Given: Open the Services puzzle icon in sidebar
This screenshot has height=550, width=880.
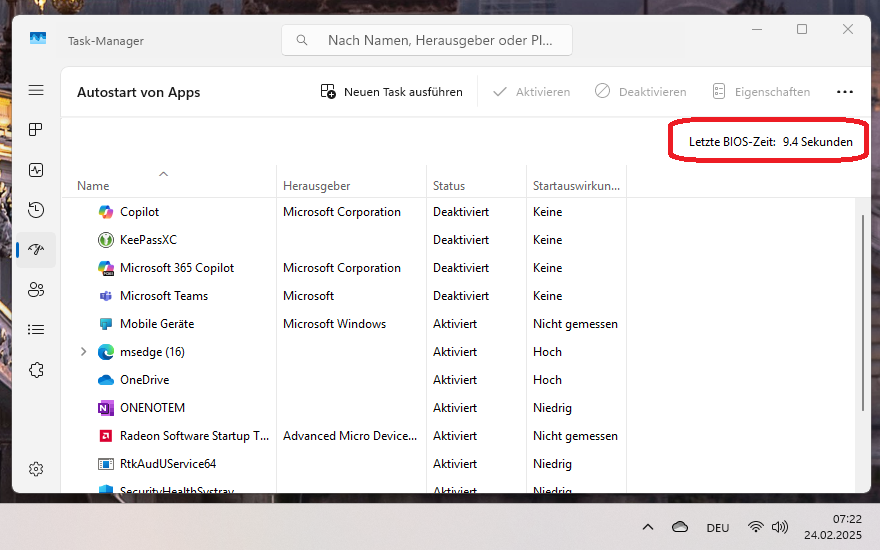Looking at the screenshot, I should (36, 370).
